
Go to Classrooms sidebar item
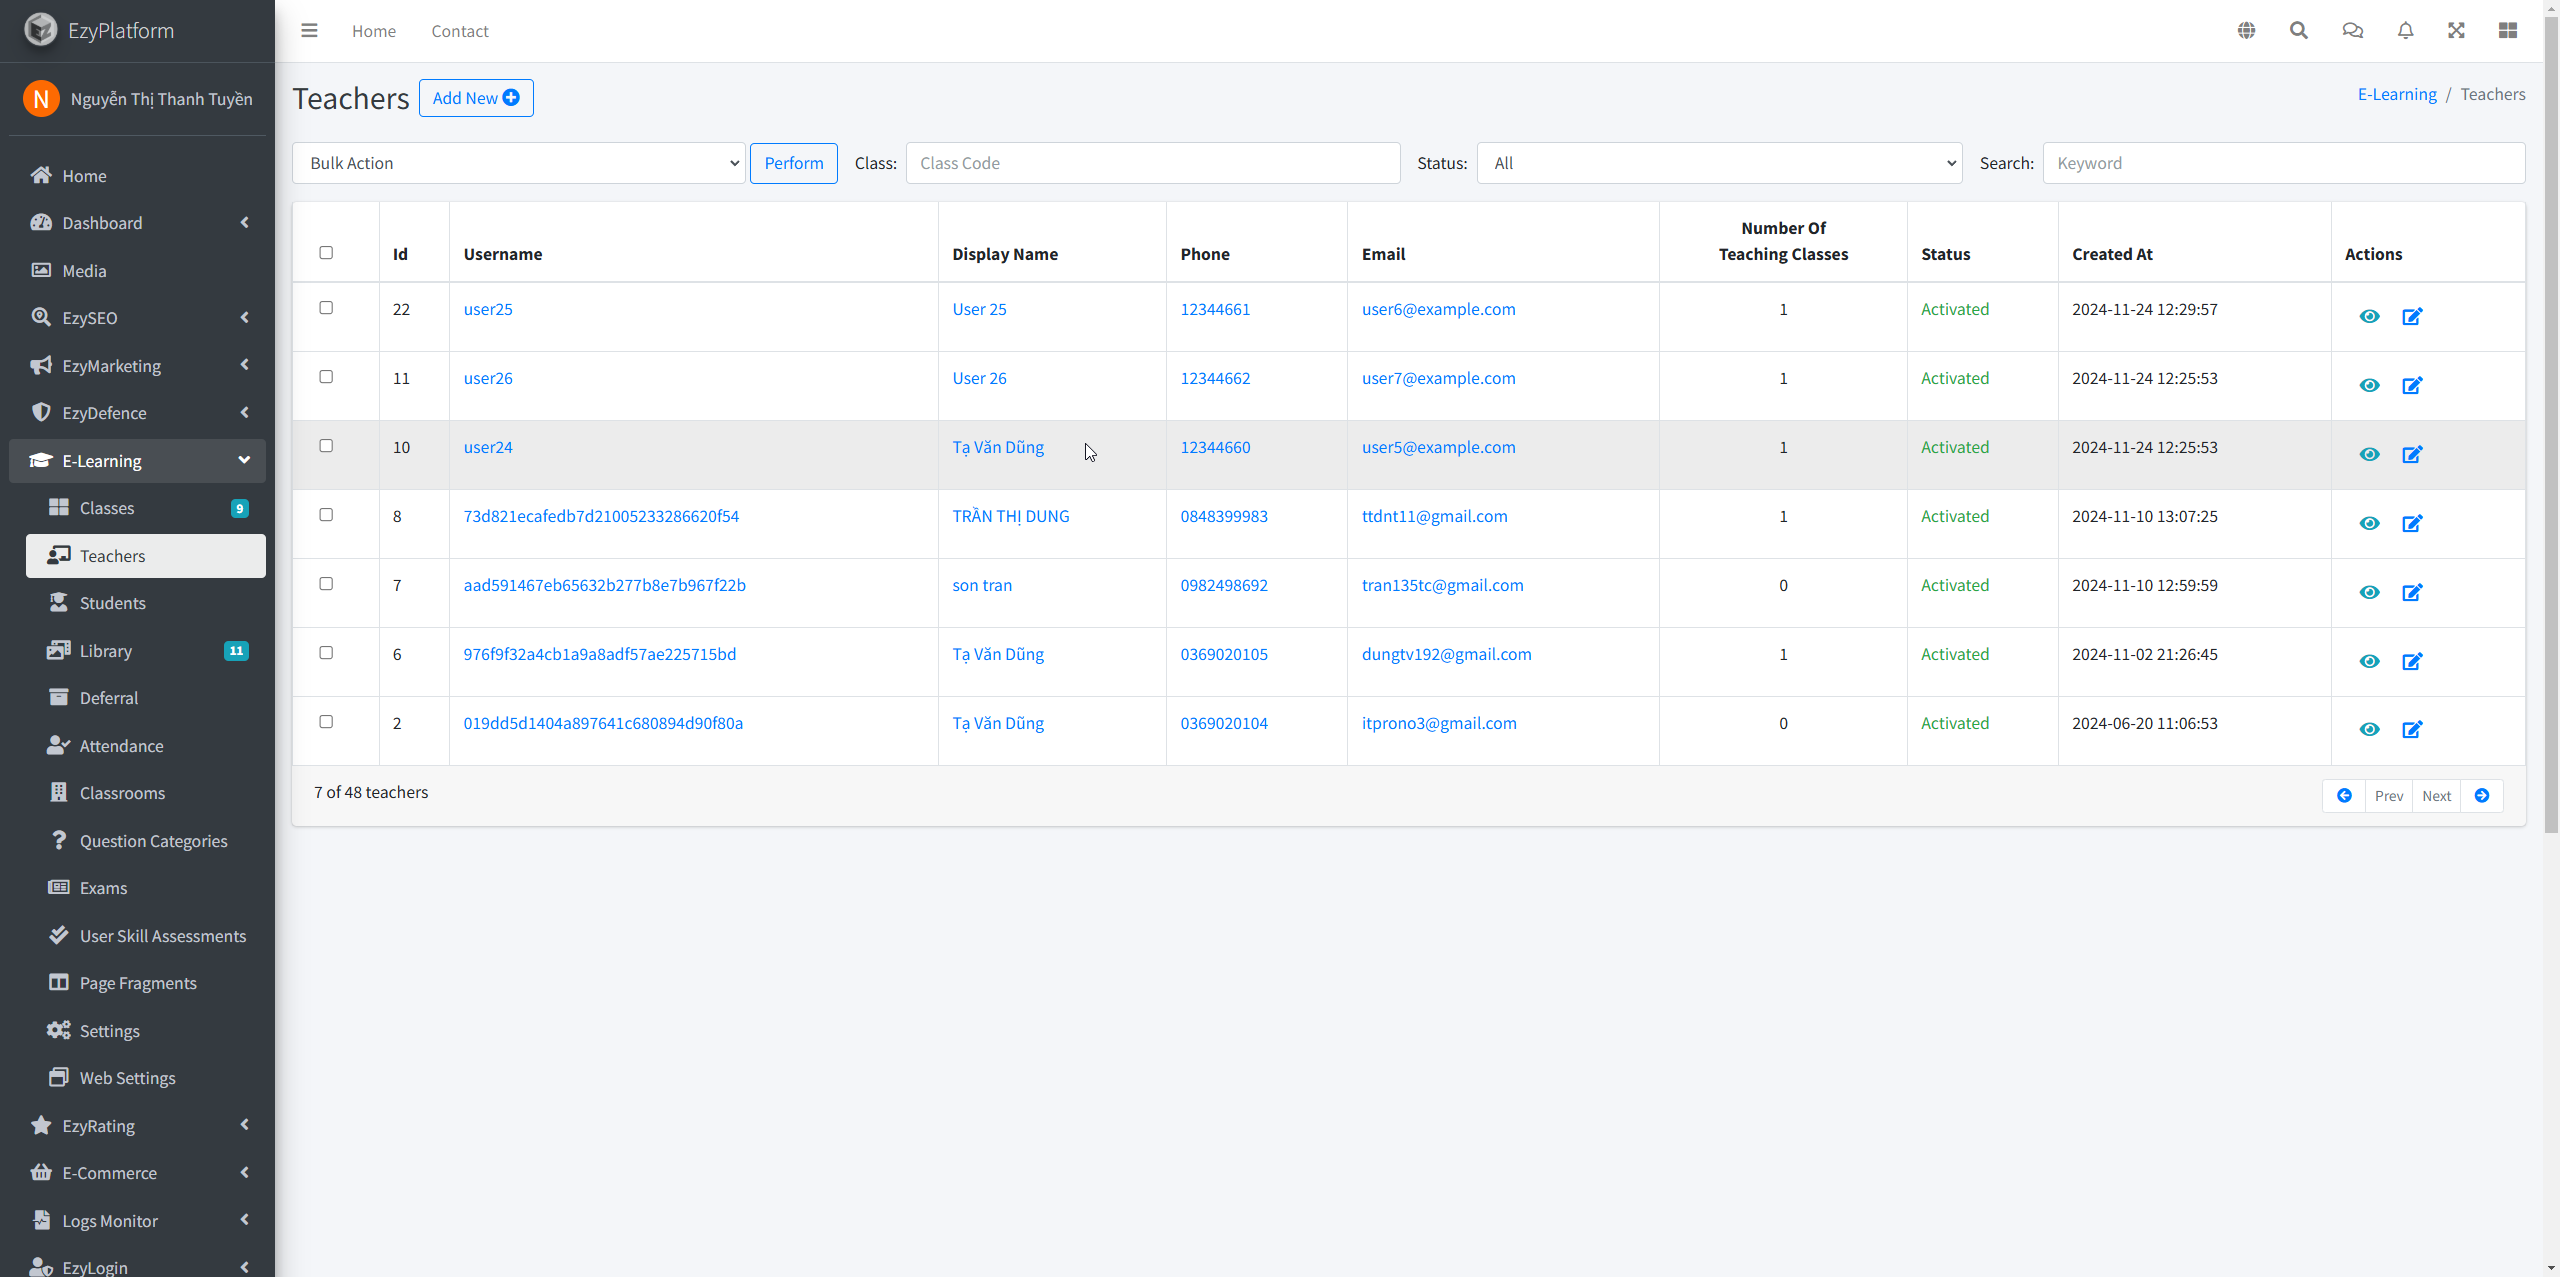[x=122, y=793]
